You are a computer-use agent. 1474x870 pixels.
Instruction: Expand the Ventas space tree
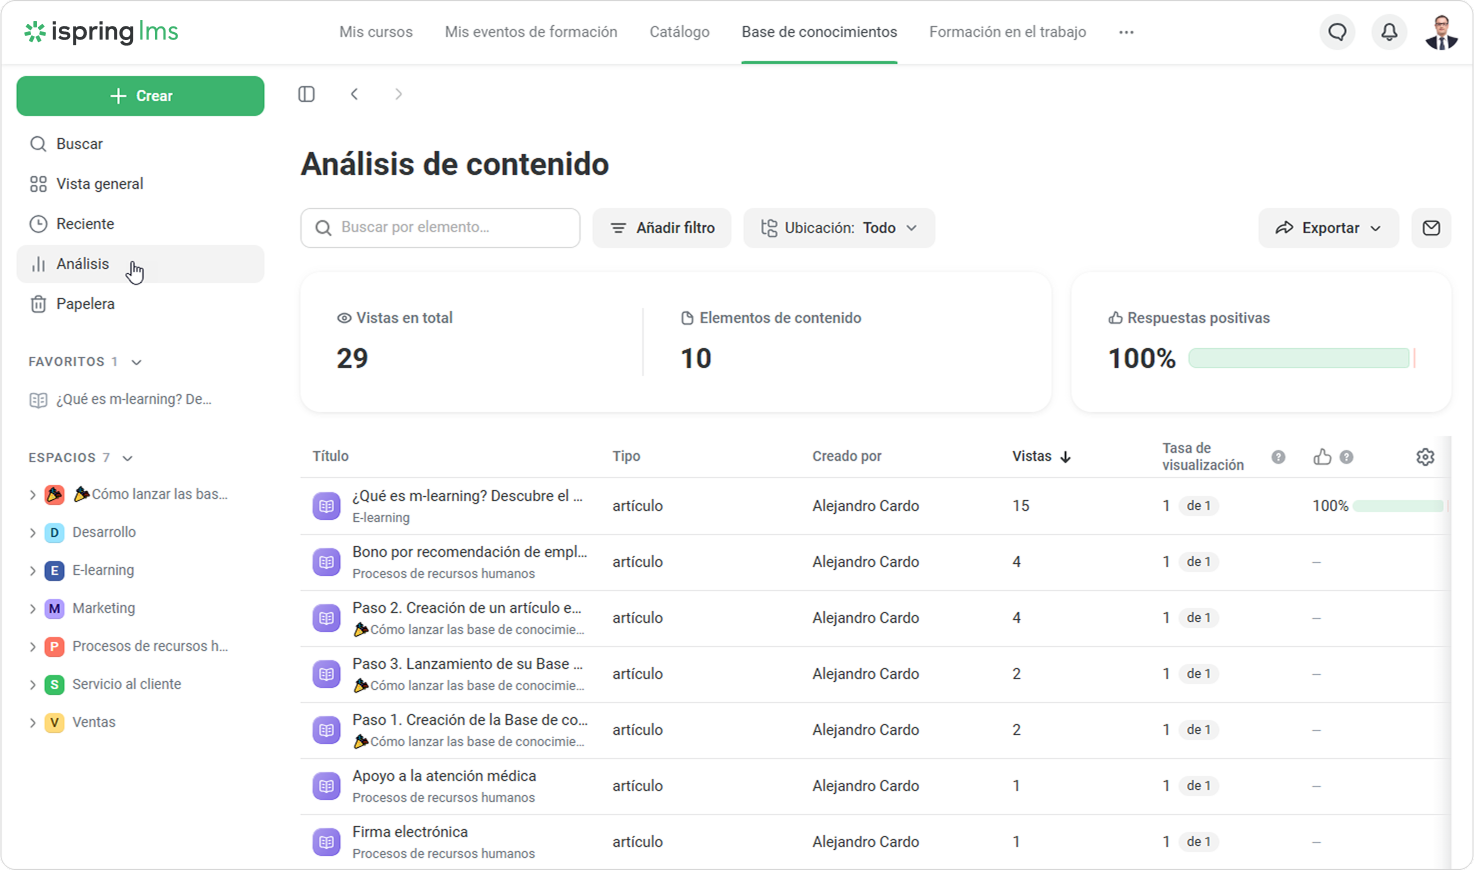pos(33,723)
